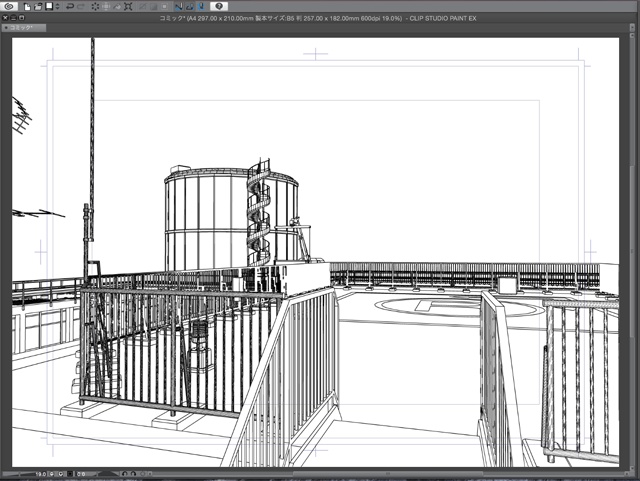Rotate canvas left with status bar icon

click(x=125, y=474)
